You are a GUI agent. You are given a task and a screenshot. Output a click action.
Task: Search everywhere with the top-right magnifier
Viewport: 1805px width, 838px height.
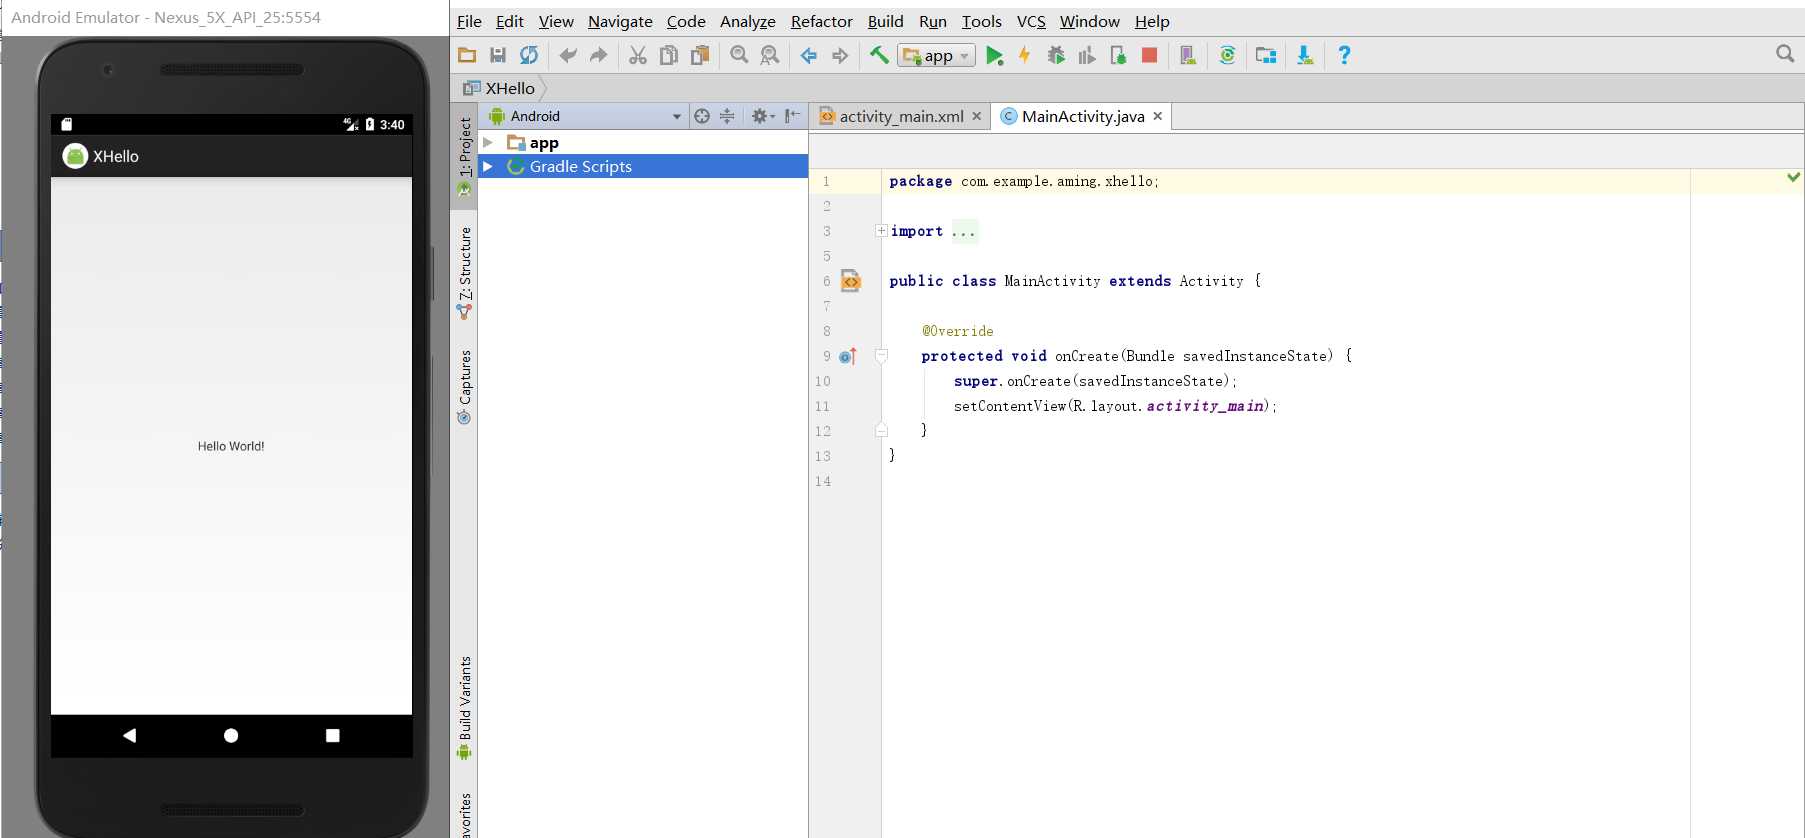pos(1785,54)
